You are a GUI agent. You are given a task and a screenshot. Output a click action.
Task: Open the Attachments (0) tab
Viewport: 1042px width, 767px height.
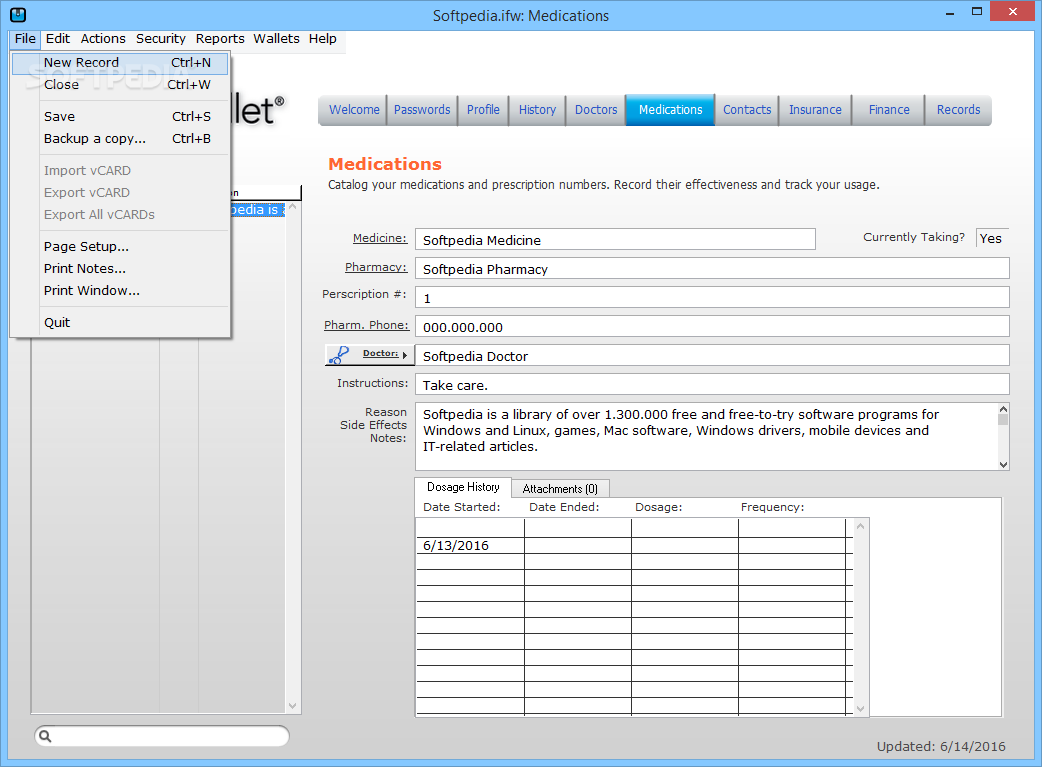[x=560, y=489]
